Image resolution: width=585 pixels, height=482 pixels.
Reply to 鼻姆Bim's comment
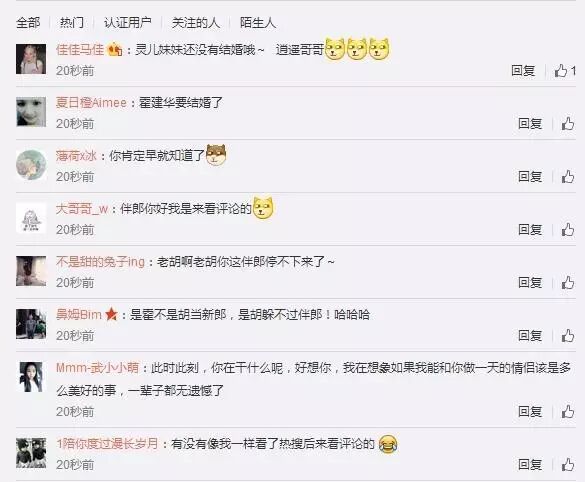tap(530, 335)
